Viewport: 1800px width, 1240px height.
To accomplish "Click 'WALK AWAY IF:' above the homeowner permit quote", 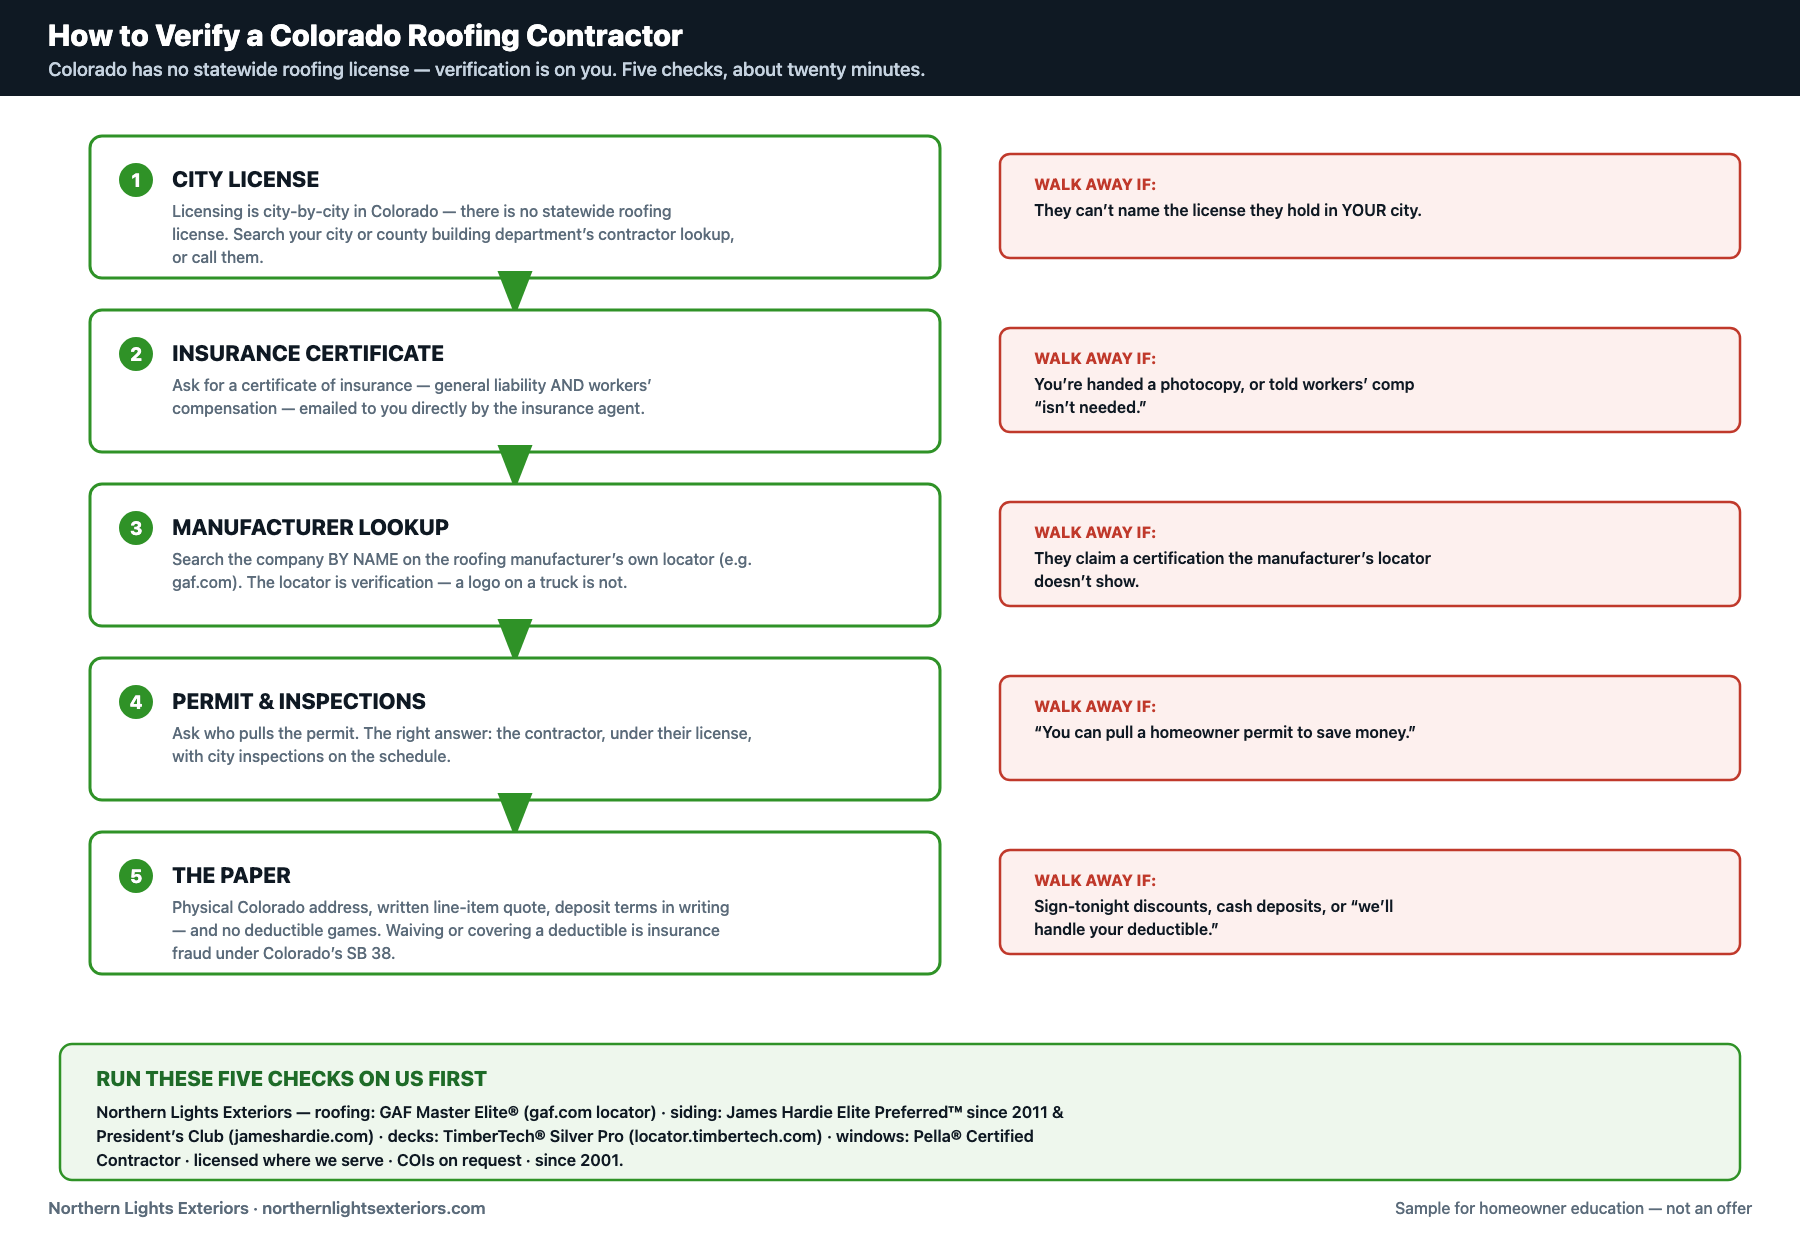I will (1095, 707).
